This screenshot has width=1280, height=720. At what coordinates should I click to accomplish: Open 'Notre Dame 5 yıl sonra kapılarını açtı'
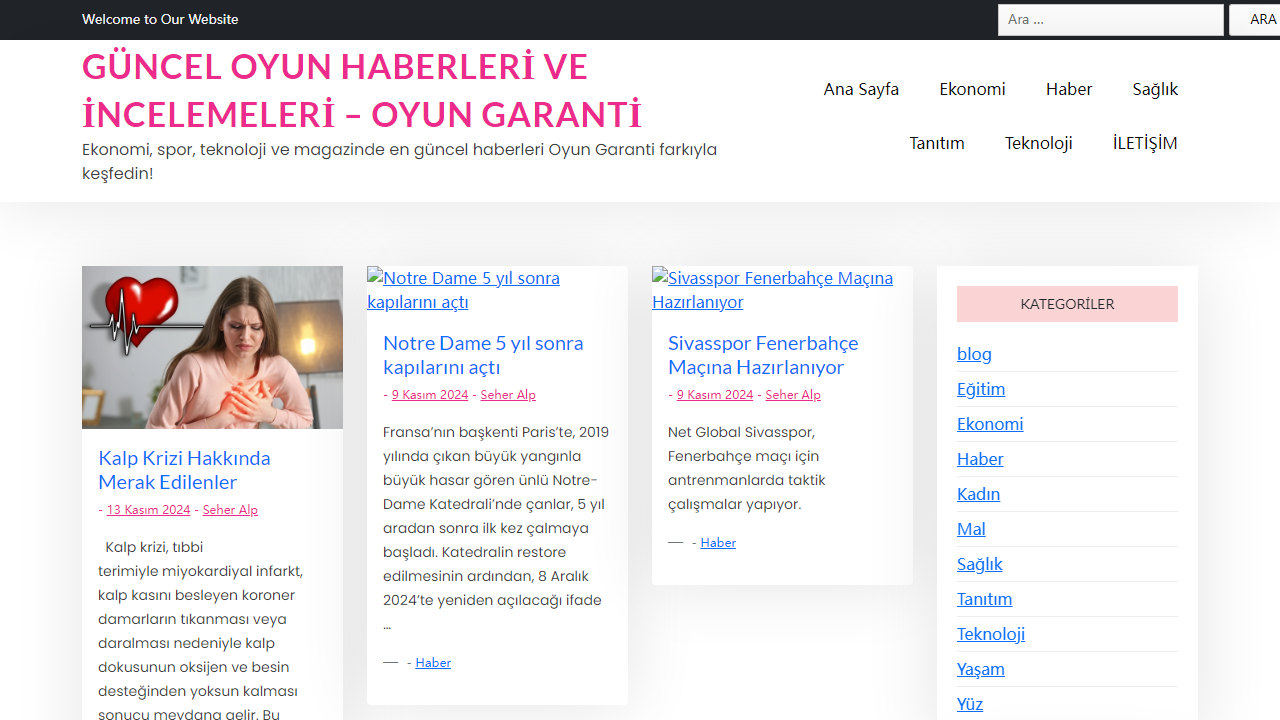(x=483, y=354)
